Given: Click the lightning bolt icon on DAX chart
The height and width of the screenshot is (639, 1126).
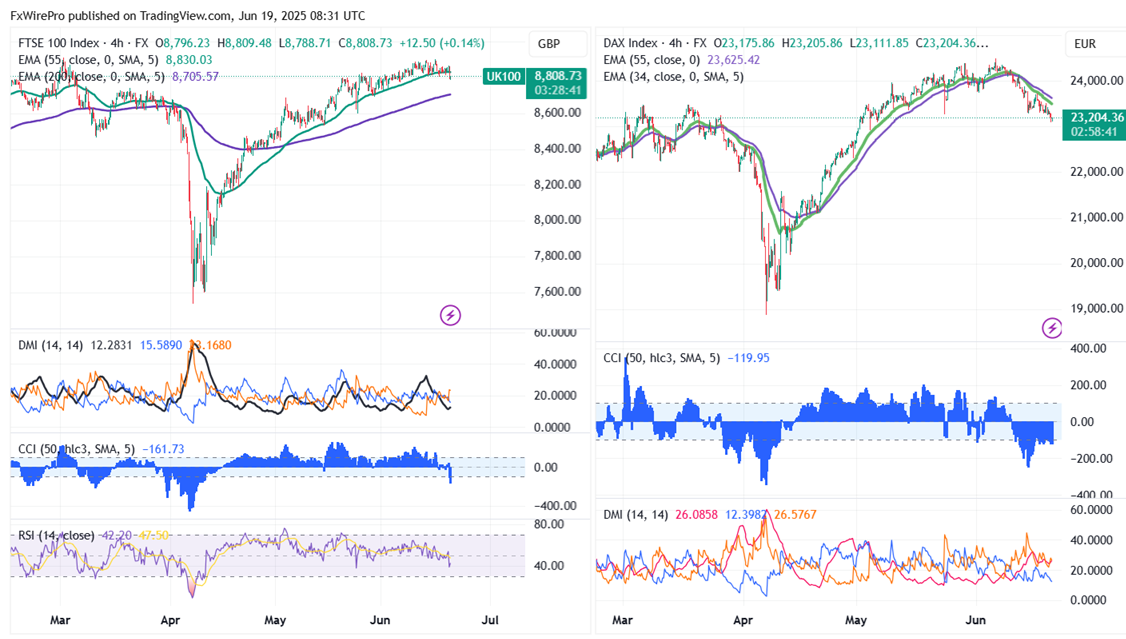Looking at the screenshot, I should click(x=1052, y=328).
